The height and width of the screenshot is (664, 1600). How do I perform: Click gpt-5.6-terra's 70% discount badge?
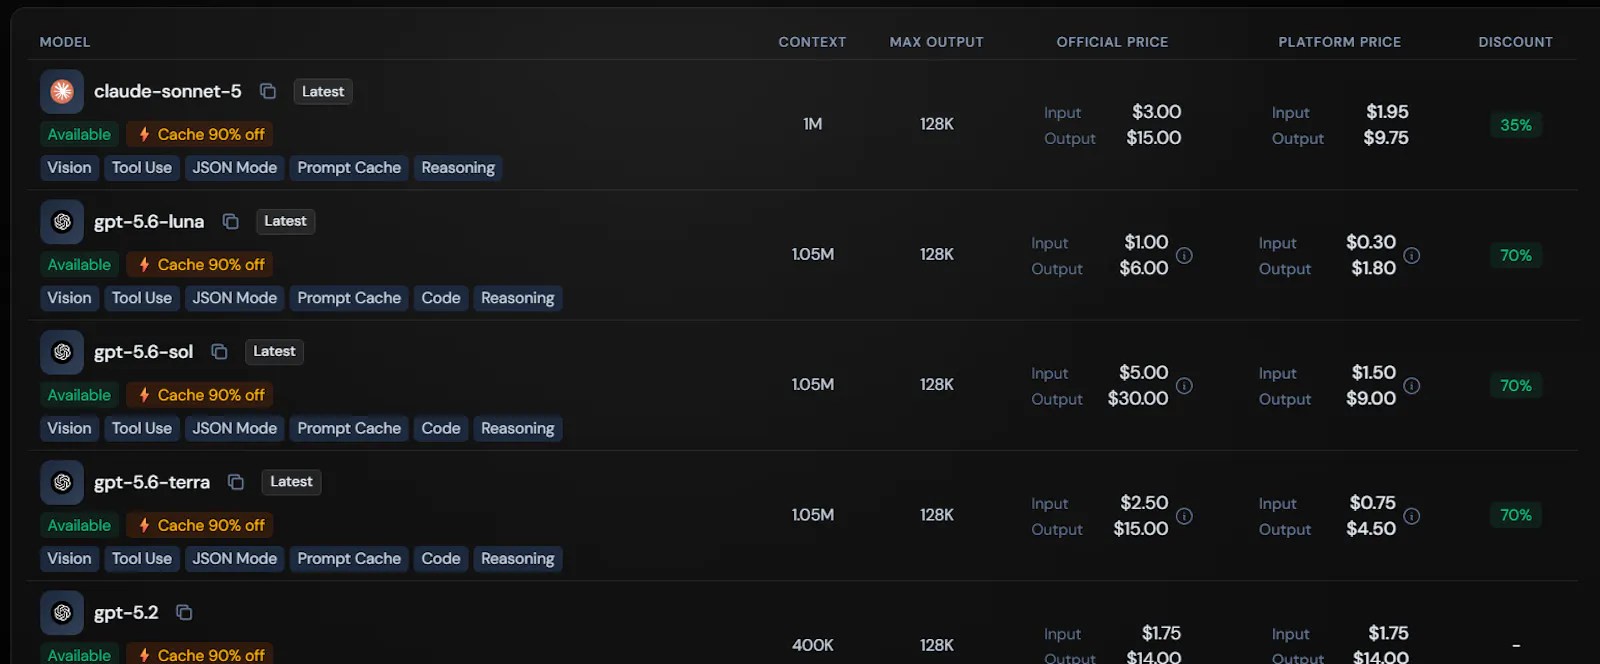pyautogui.click(x=1516, y=515)
